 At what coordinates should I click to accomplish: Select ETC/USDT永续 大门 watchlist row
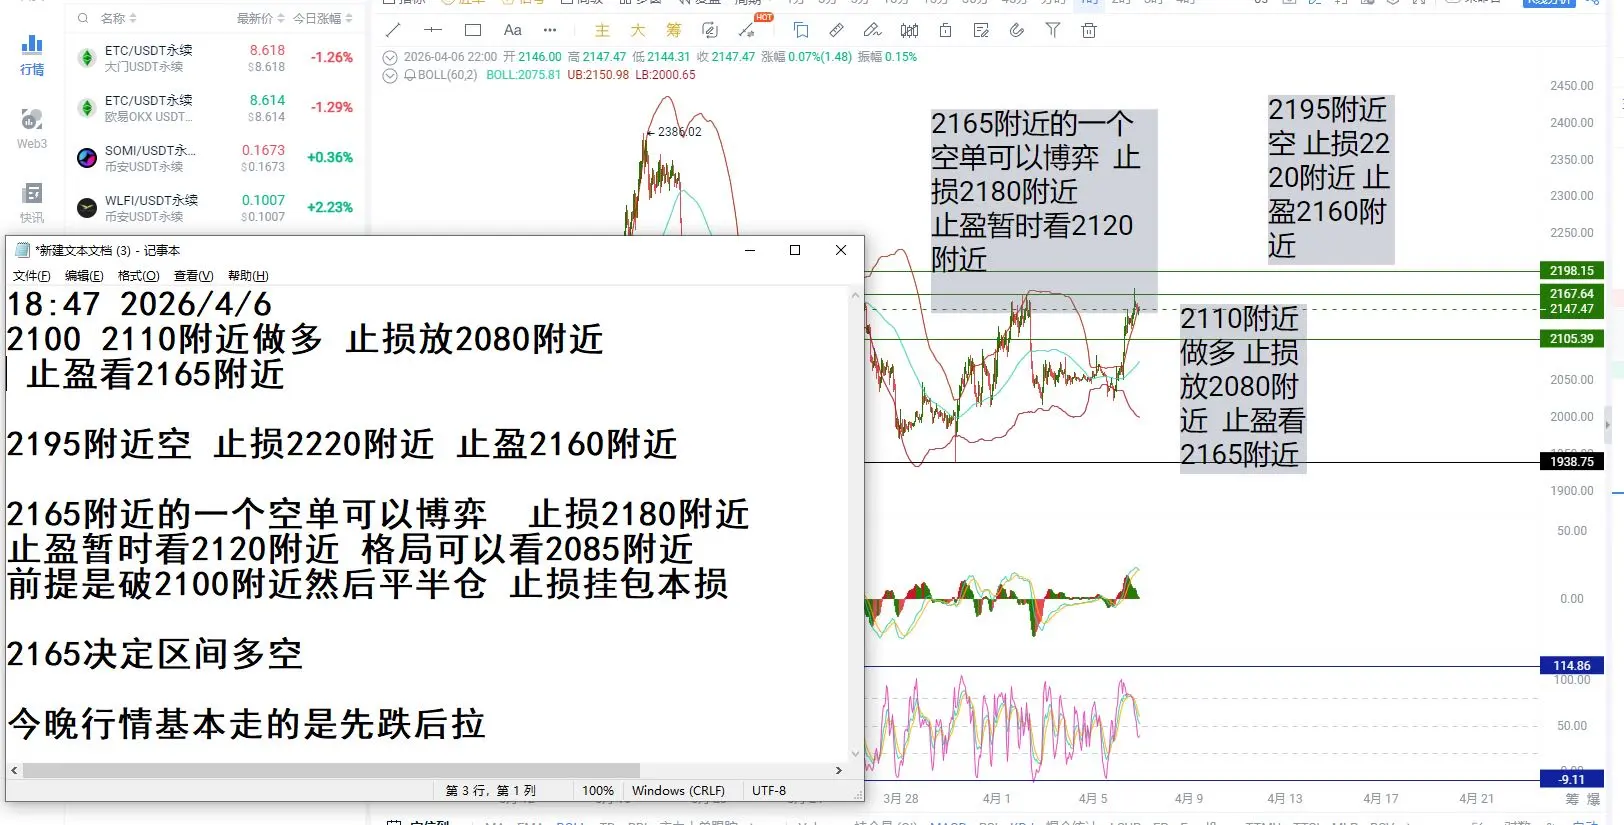pyautogui.click(x=215, y=58)
